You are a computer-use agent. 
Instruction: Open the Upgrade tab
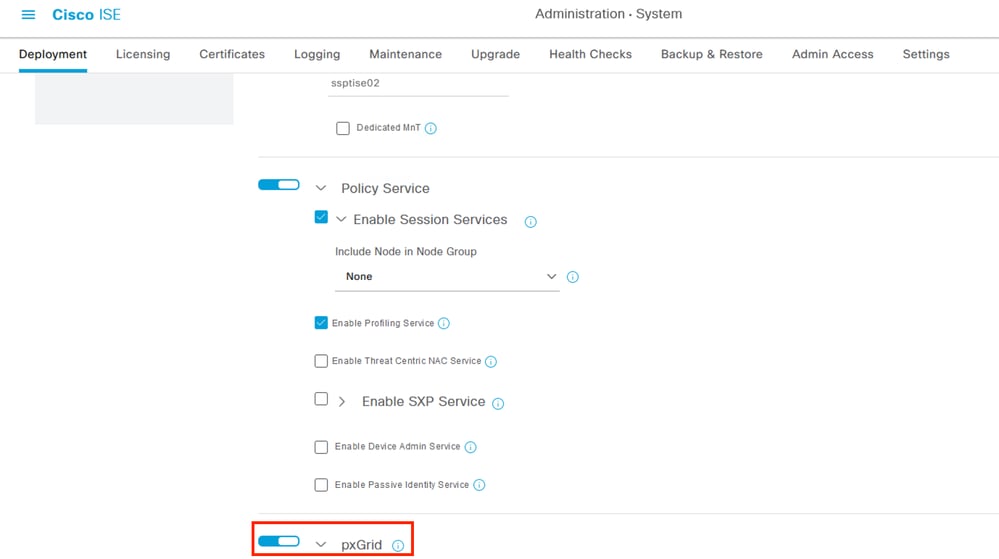(x=495, y=54)
